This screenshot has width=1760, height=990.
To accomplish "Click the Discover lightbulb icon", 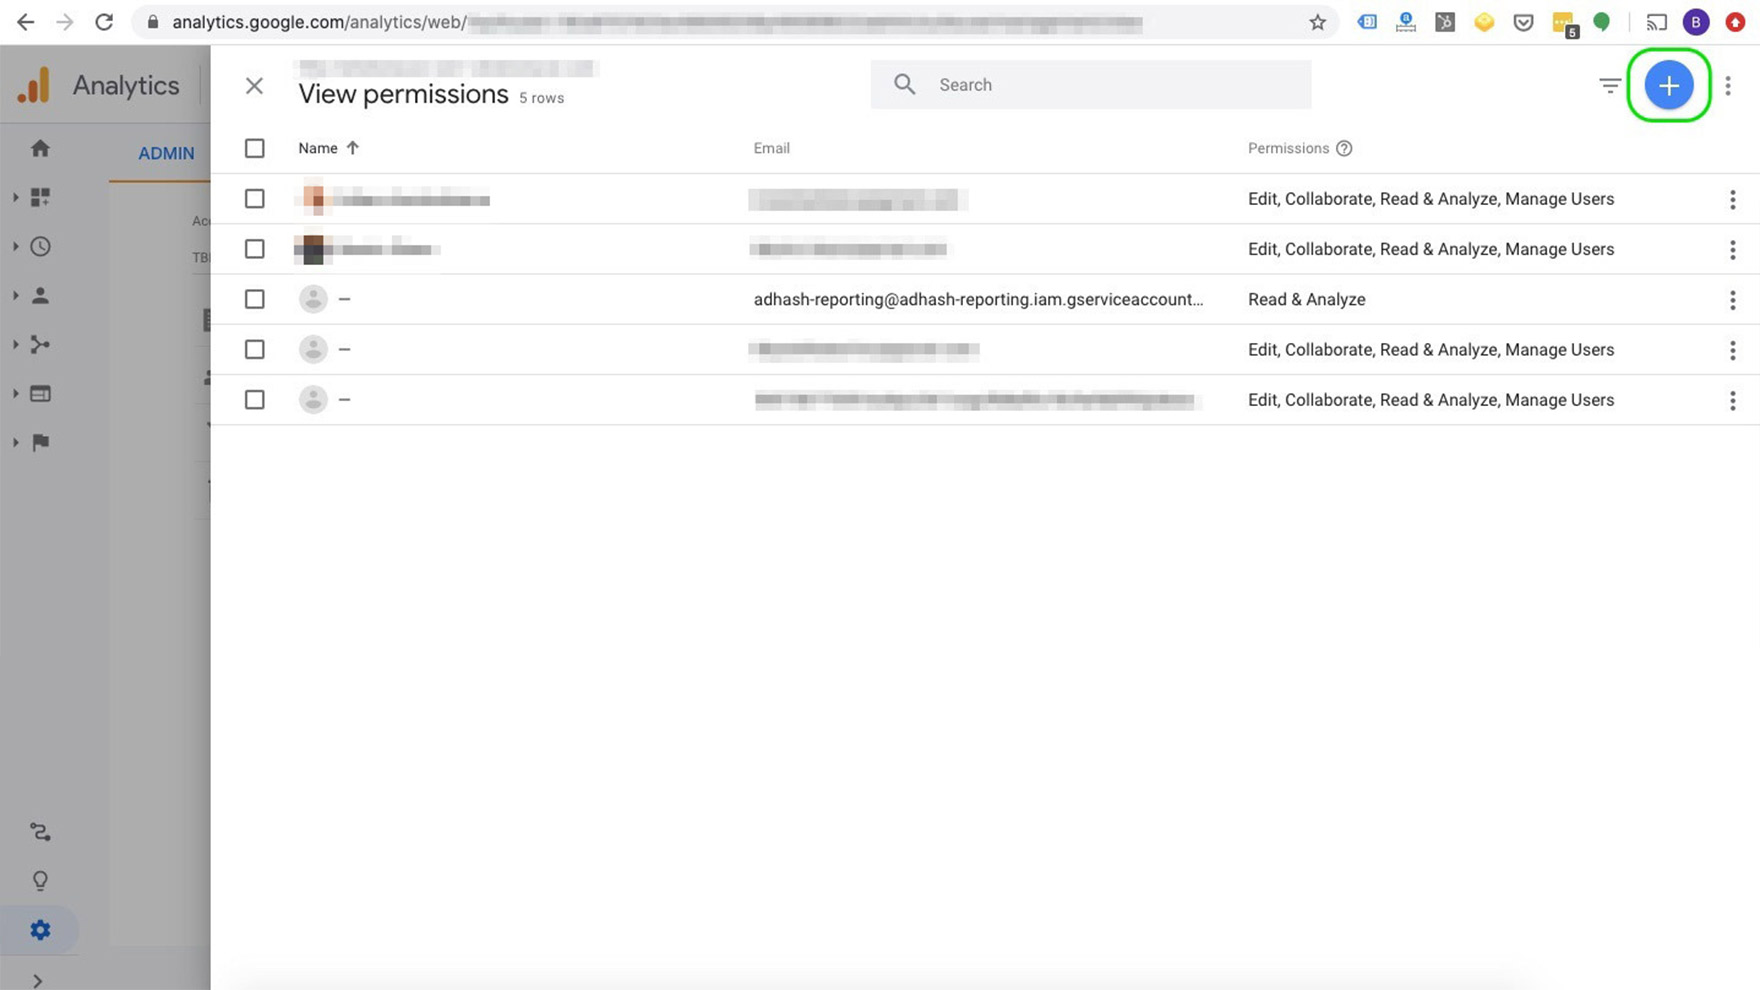I will [x=40, y=881].
